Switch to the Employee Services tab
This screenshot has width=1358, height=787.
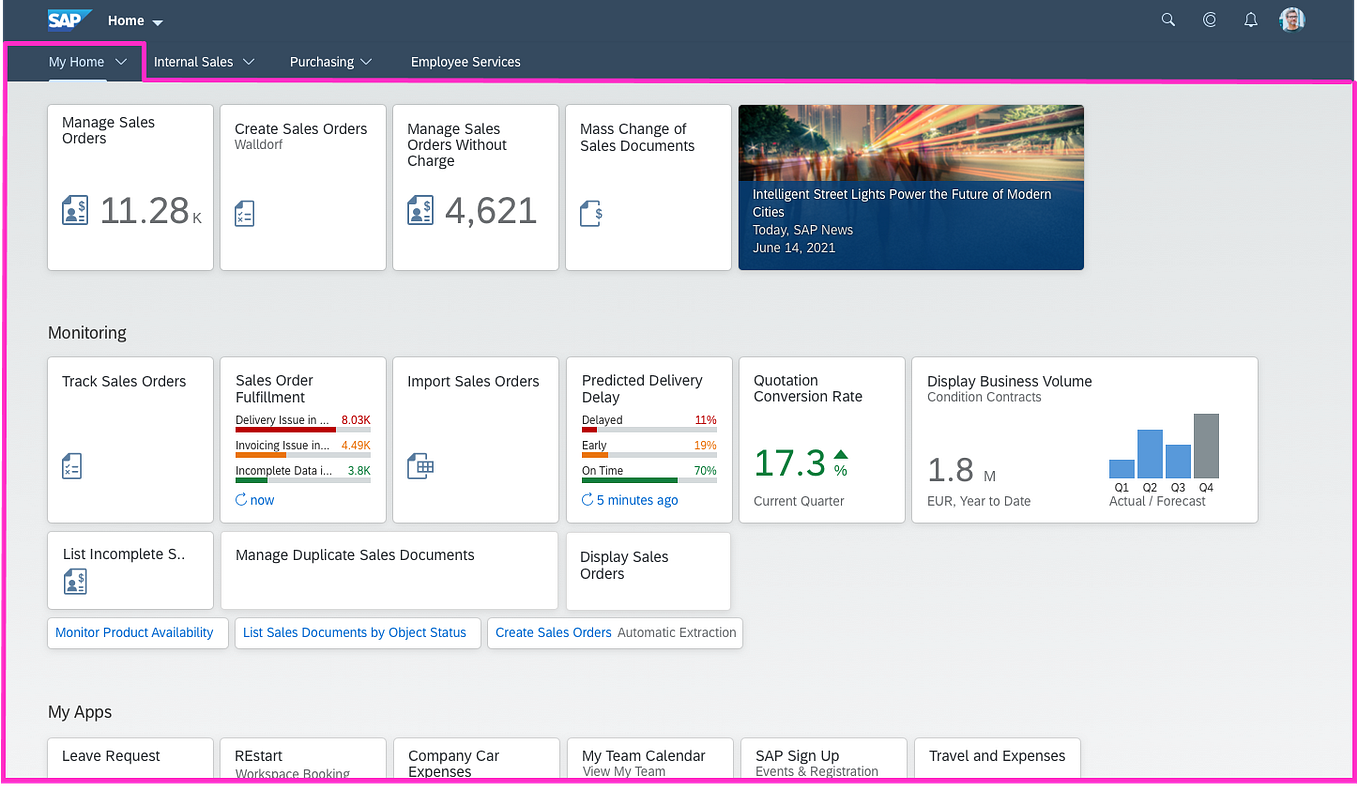pos(465,61)
